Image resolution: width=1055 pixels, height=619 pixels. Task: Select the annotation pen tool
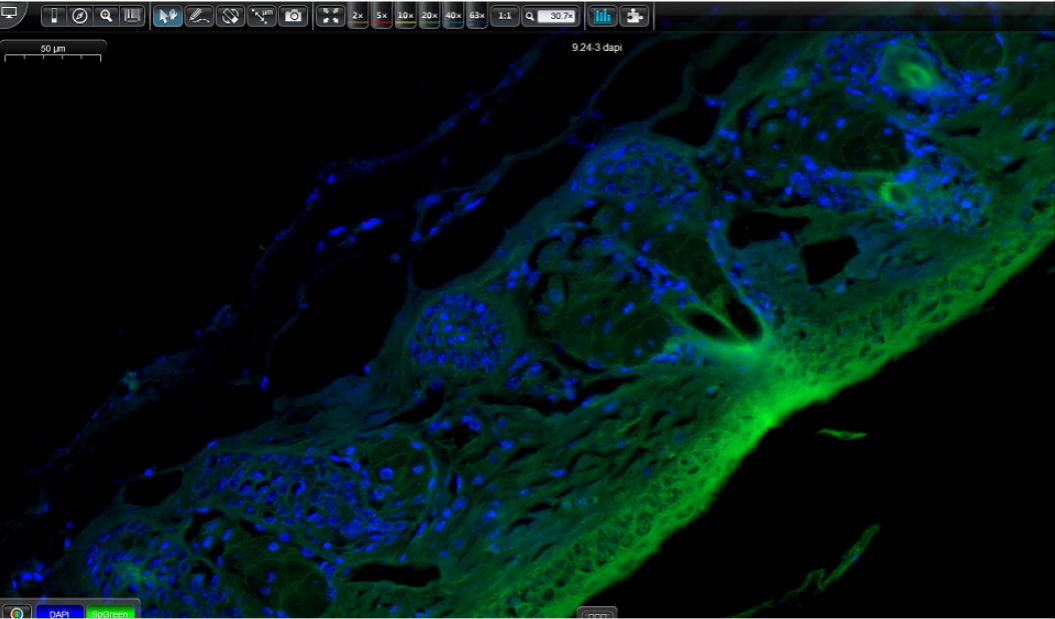[199, 16]
